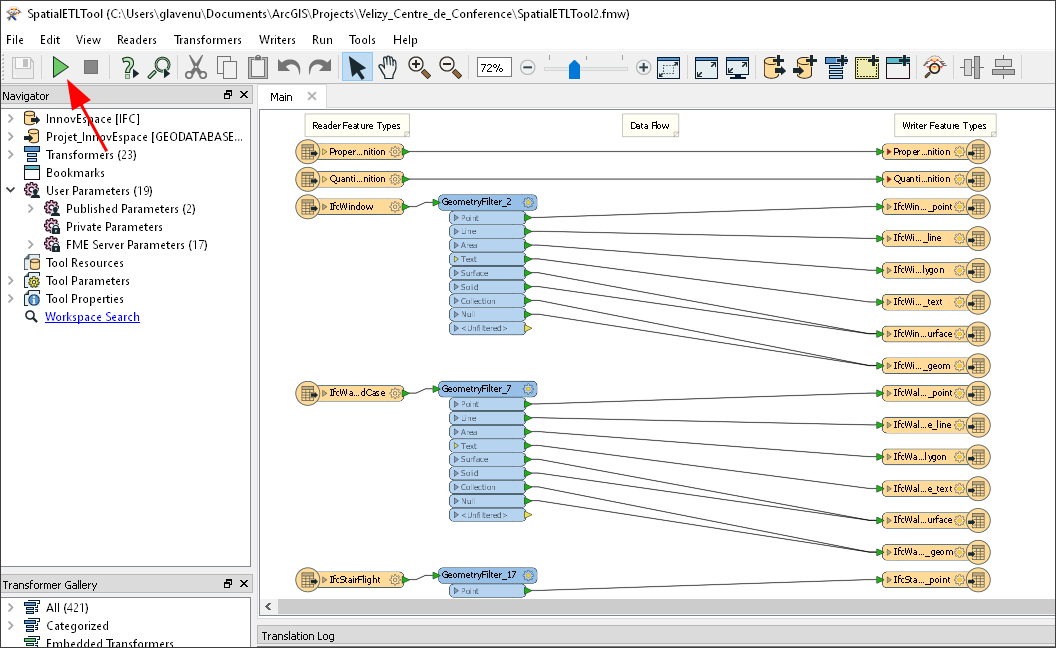
Task: Open GeometryFilter_17 properties gear
Action: coord(529,575)
